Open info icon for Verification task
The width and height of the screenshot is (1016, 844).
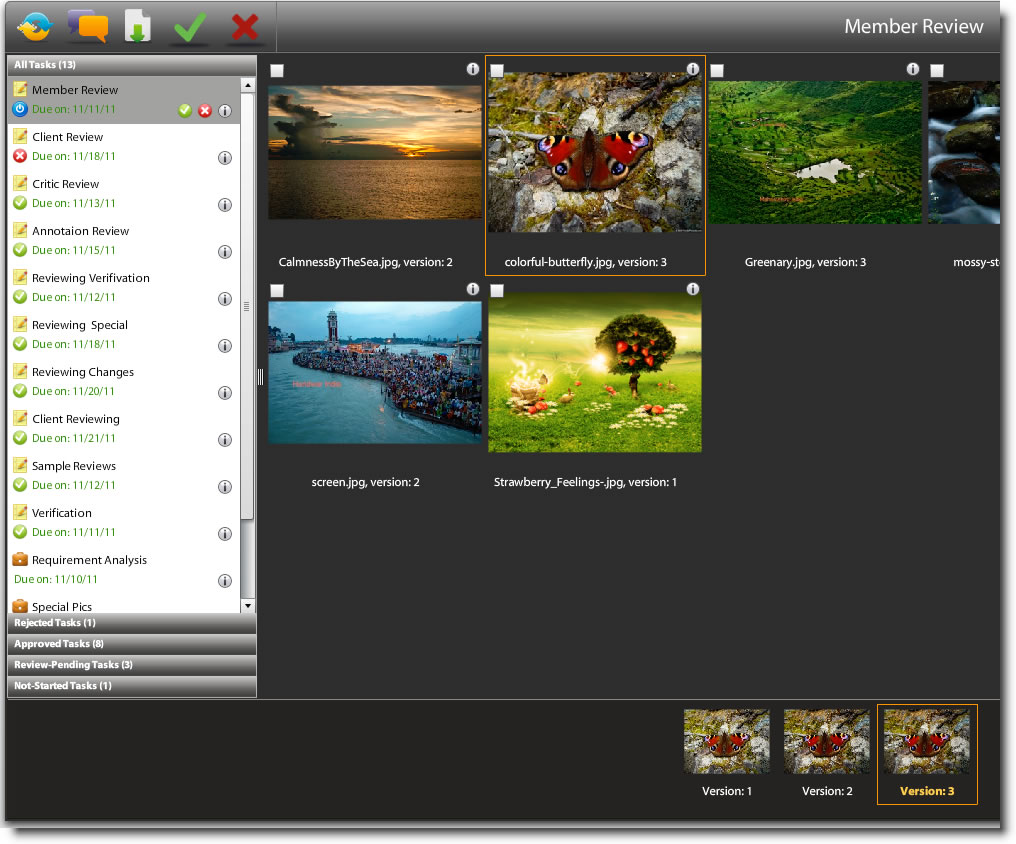[225, 534]
